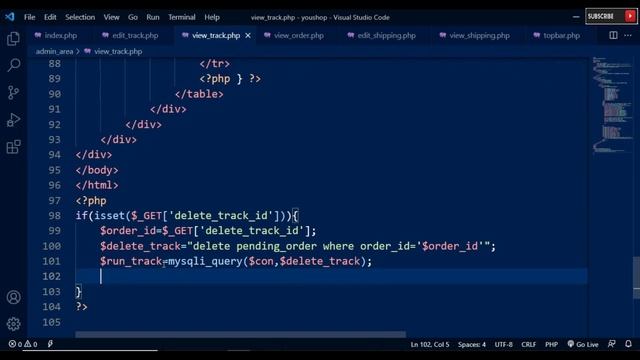Click line number 100 in gutter
640x360 pixels.
52,246
